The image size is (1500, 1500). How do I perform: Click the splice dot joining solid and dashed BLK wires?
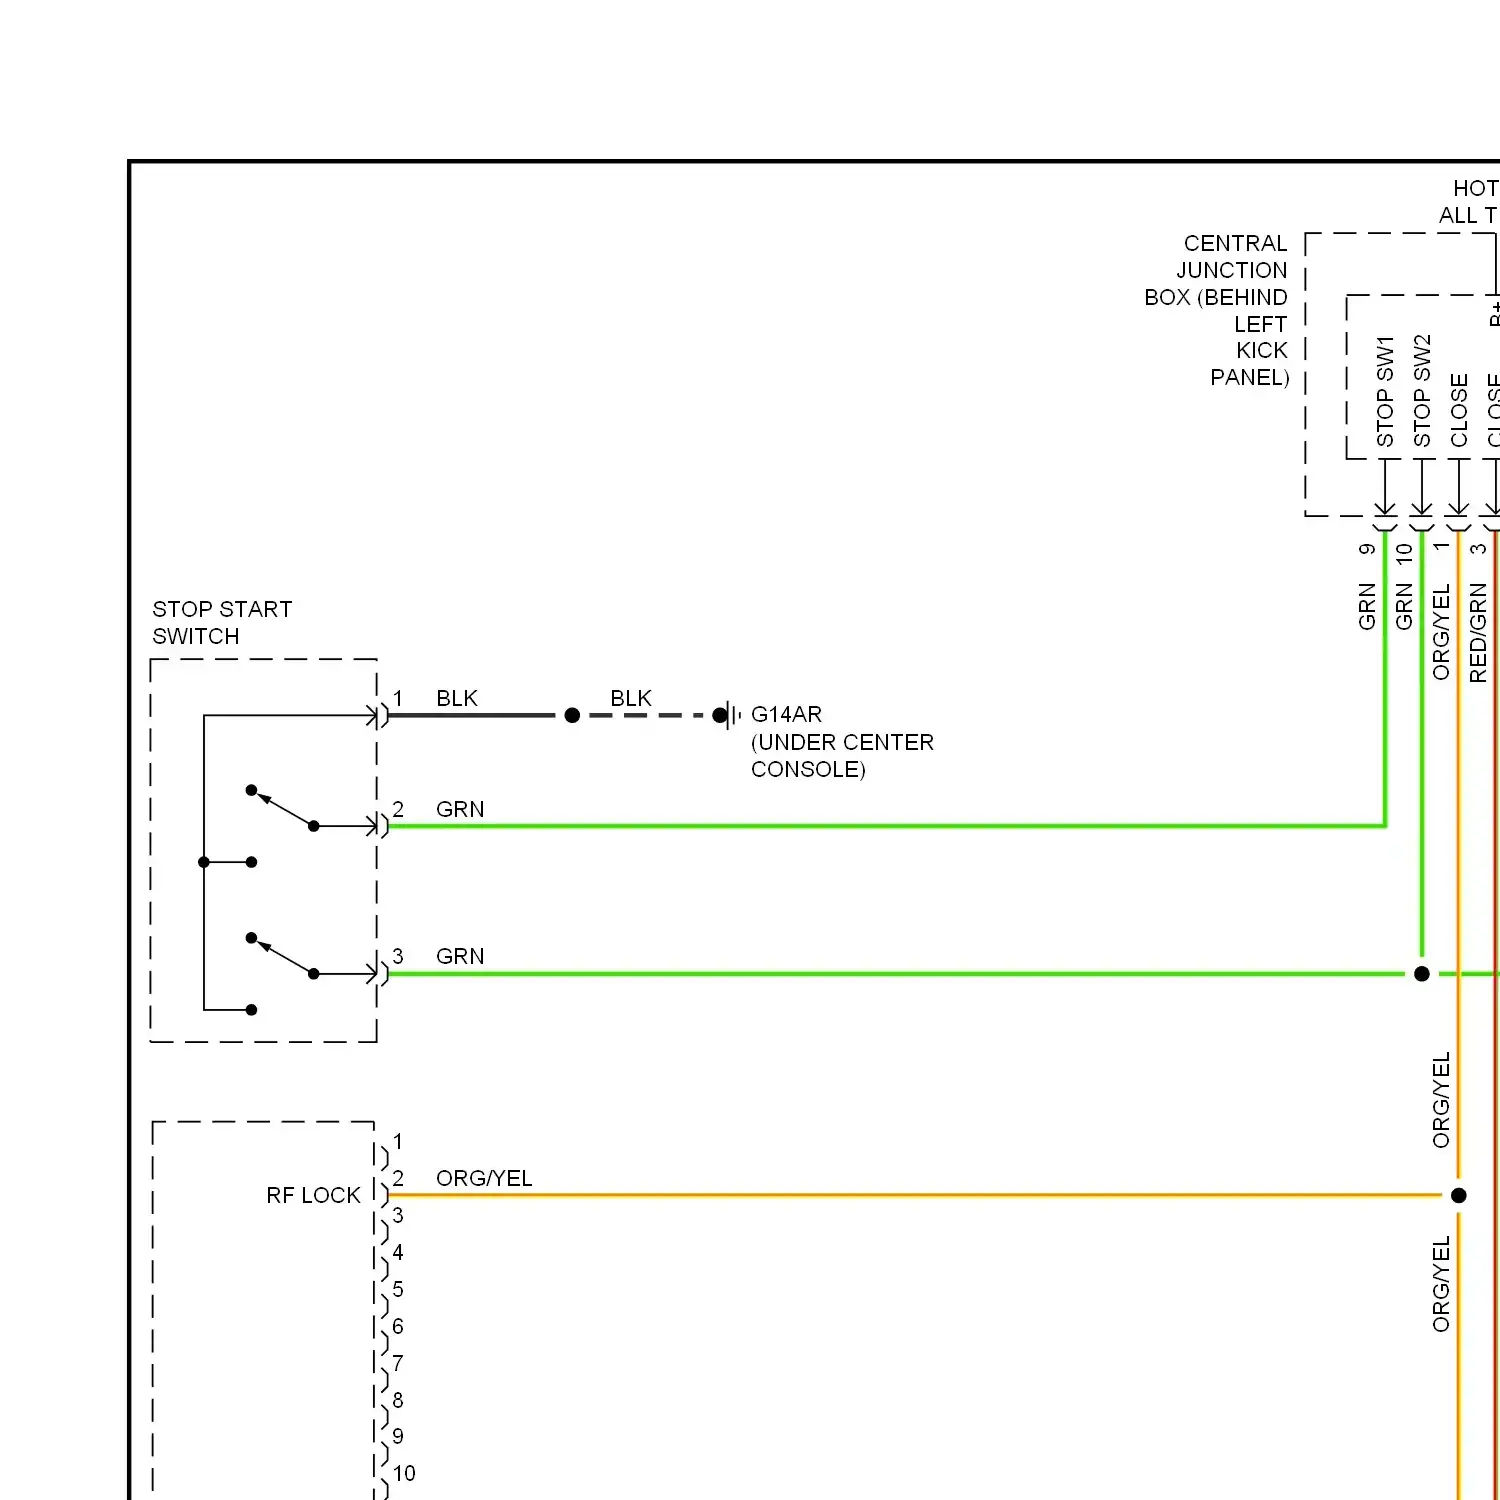(x=572, y=715)
